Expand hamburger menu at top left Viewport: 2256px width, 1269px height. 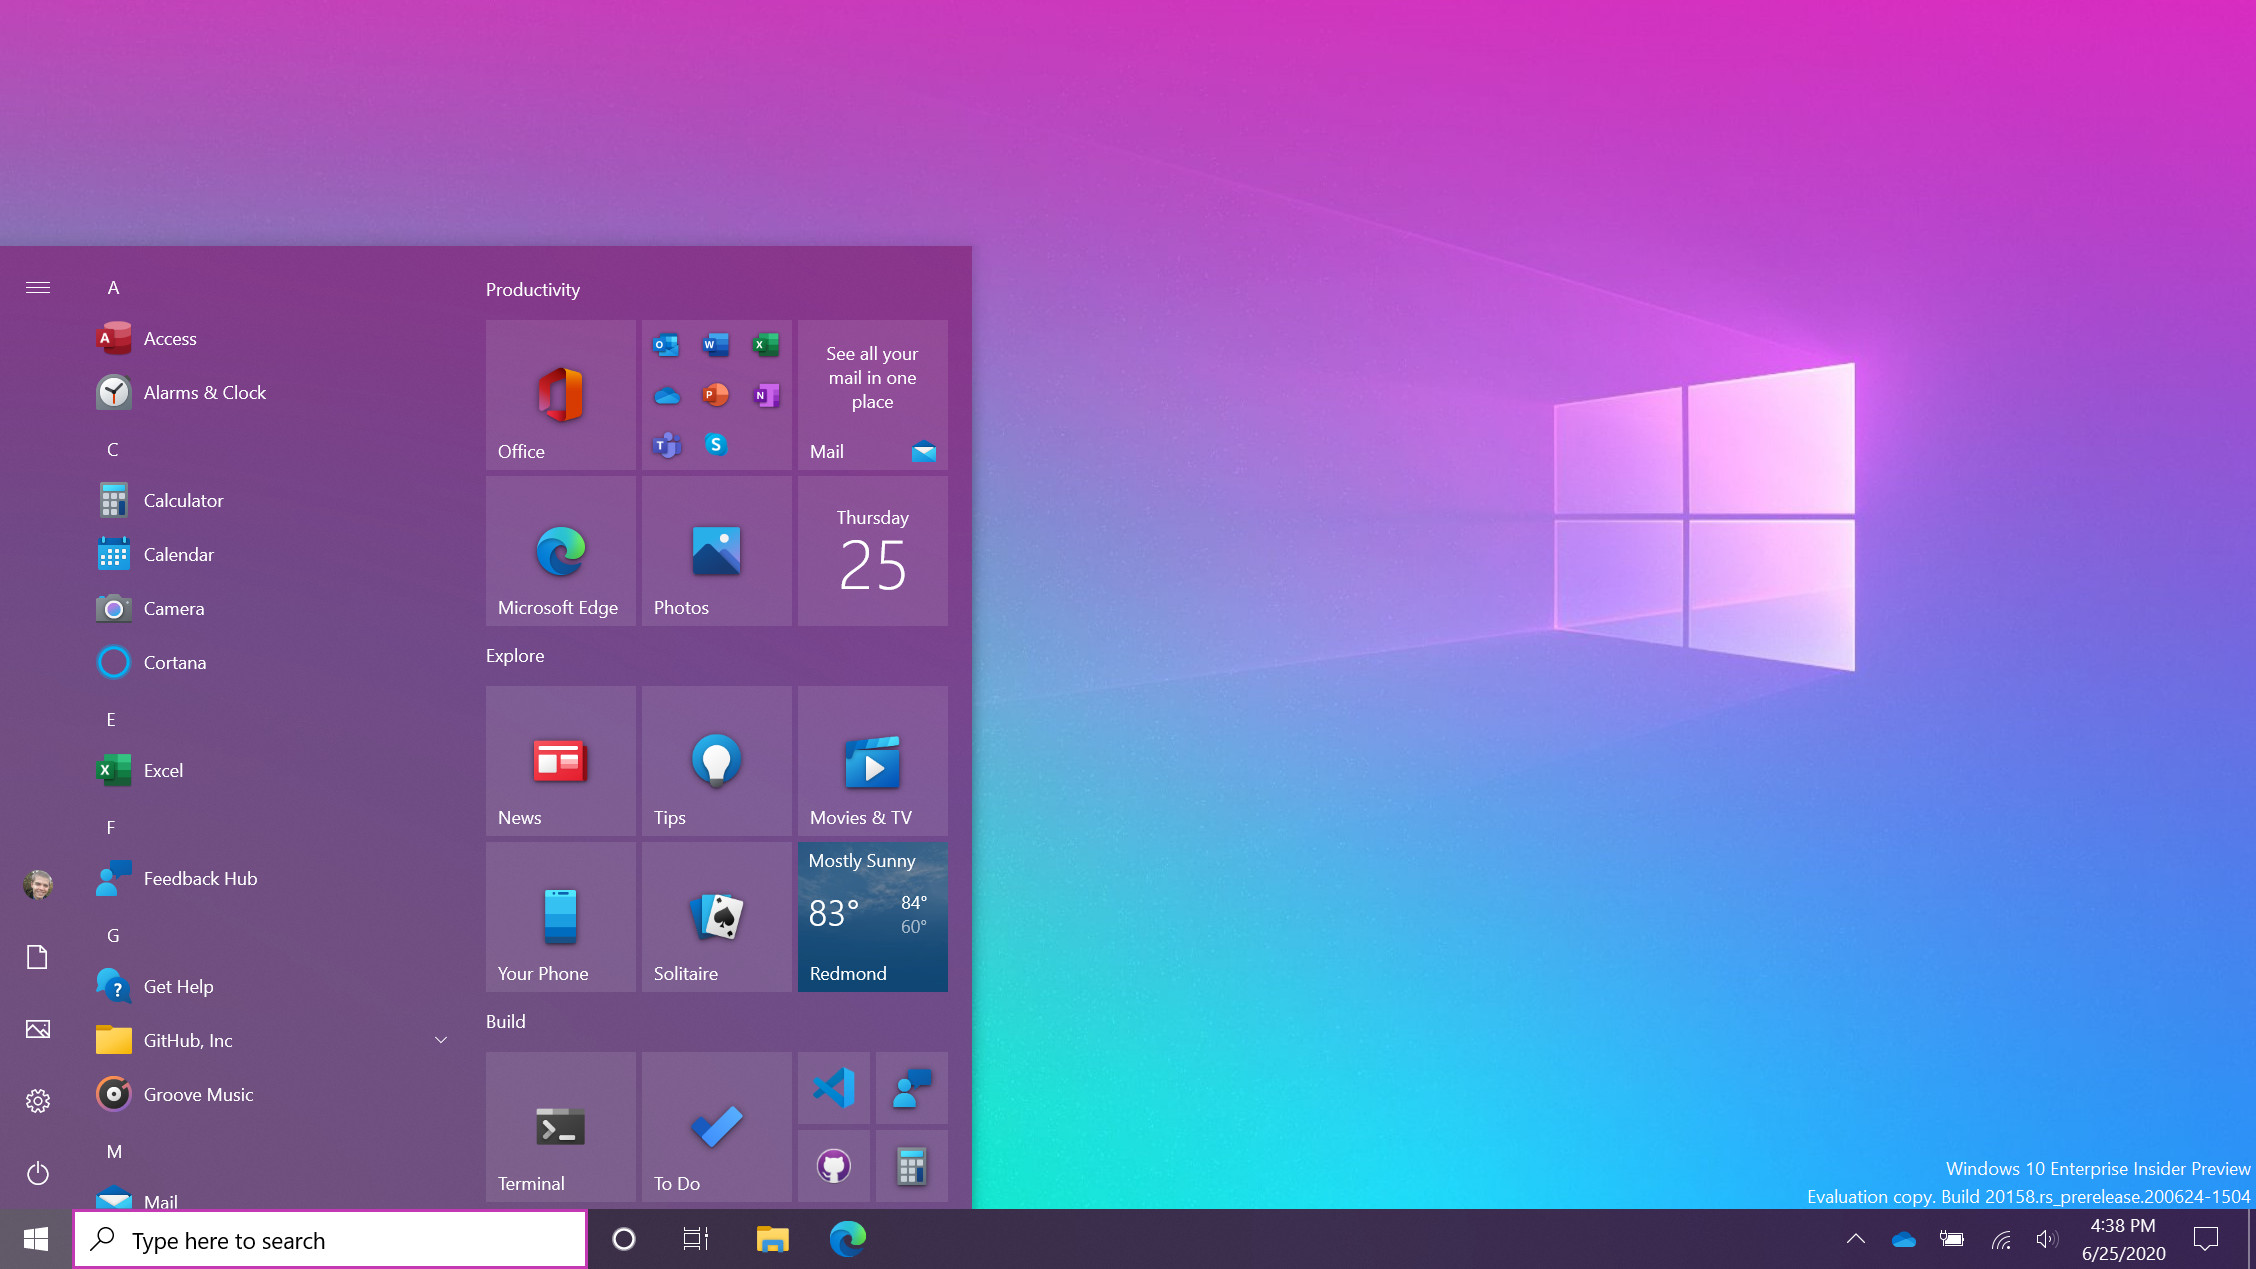pyautogui.click(x=37, y=287)
